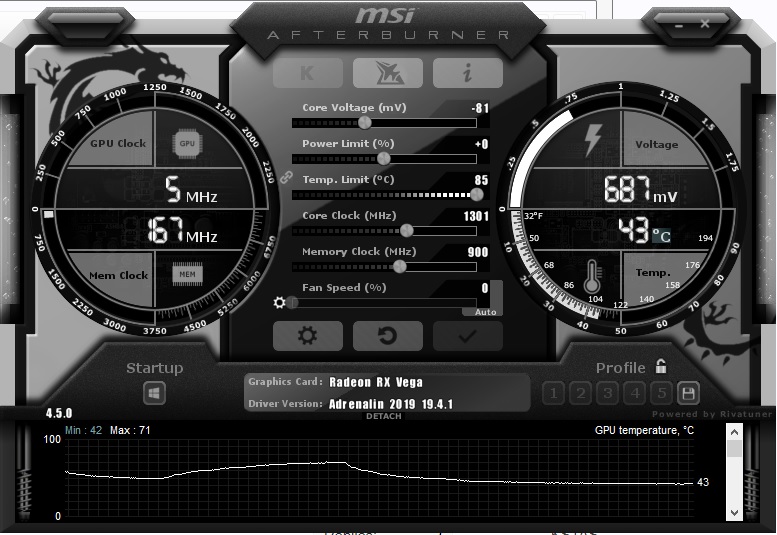Screen dimensions: 777x535
Task: Click the Core Voltage value -81
Action: (x=480, y=108)
